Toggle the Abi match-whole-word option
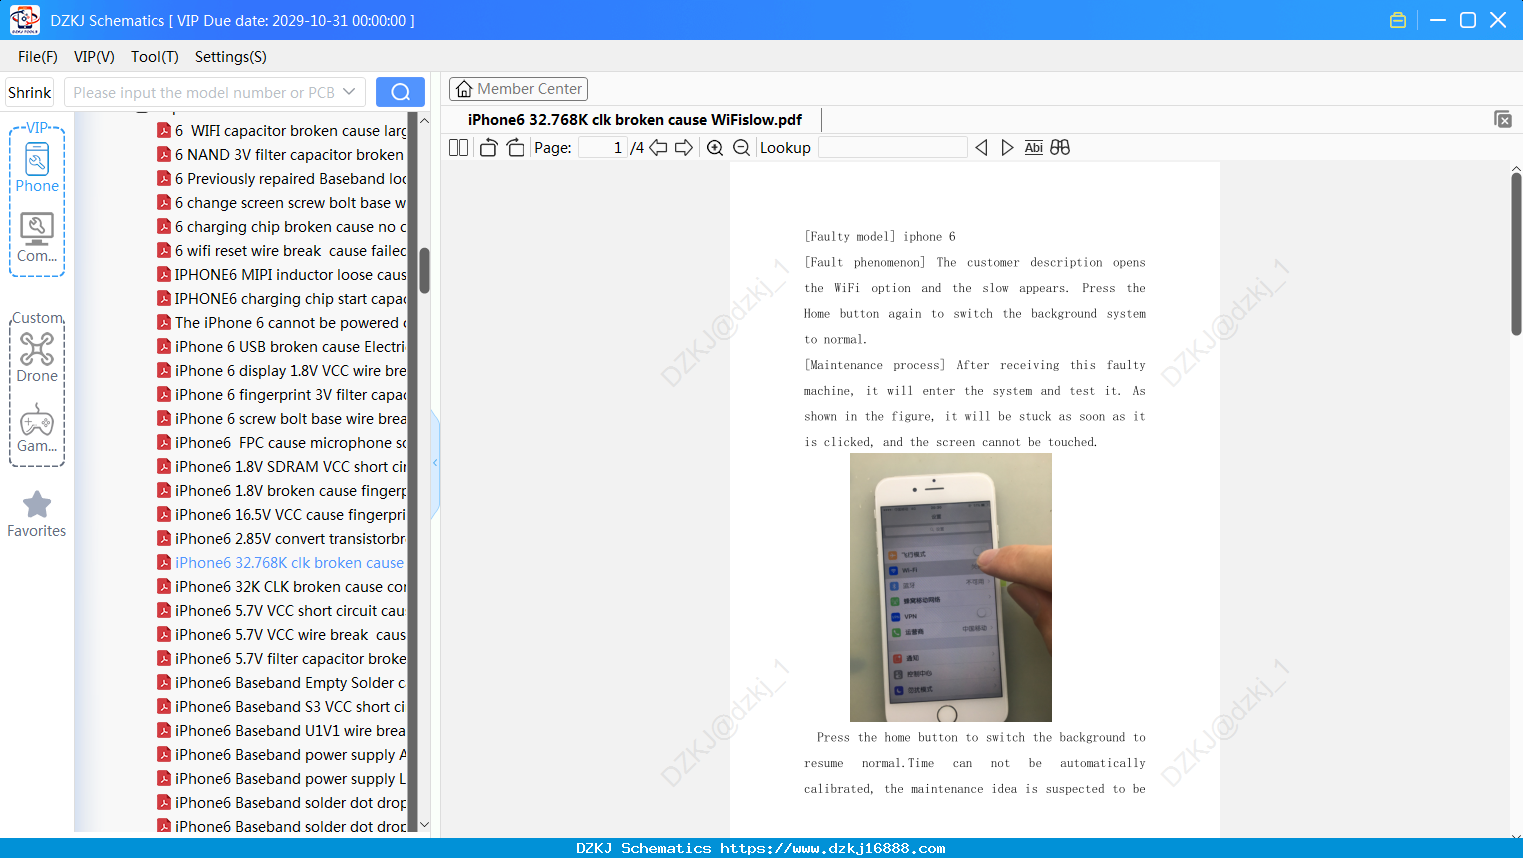The width and height of the screenshot is (1523, 858). (x=1034, y=148)
